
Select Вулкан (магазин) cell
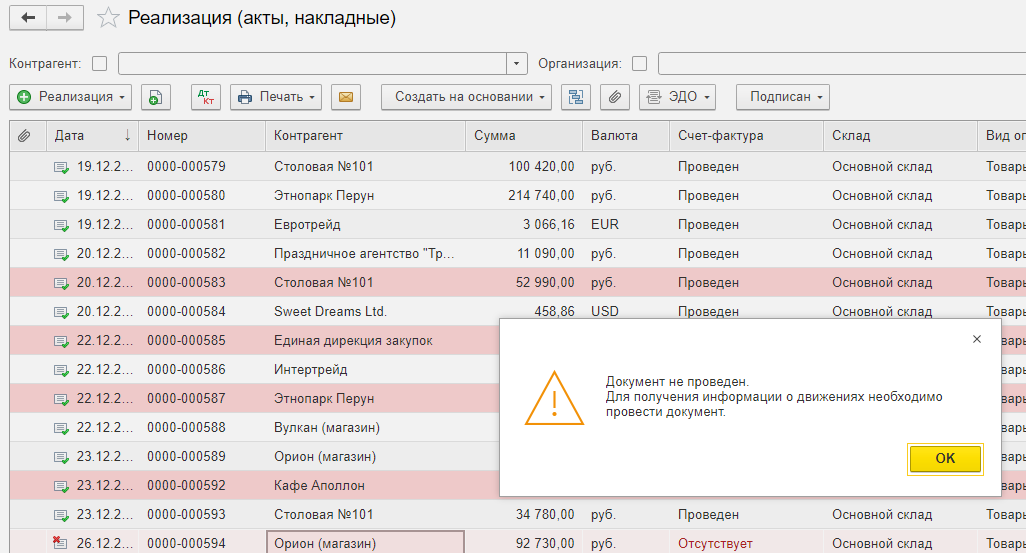pyautogui.click(x=365, y=427)
